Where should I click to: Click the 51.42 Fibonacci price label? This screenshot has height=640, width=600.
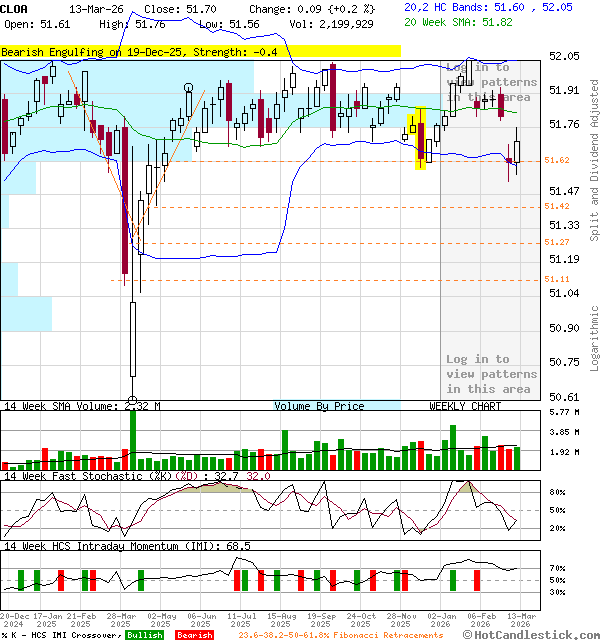[557, 206]
